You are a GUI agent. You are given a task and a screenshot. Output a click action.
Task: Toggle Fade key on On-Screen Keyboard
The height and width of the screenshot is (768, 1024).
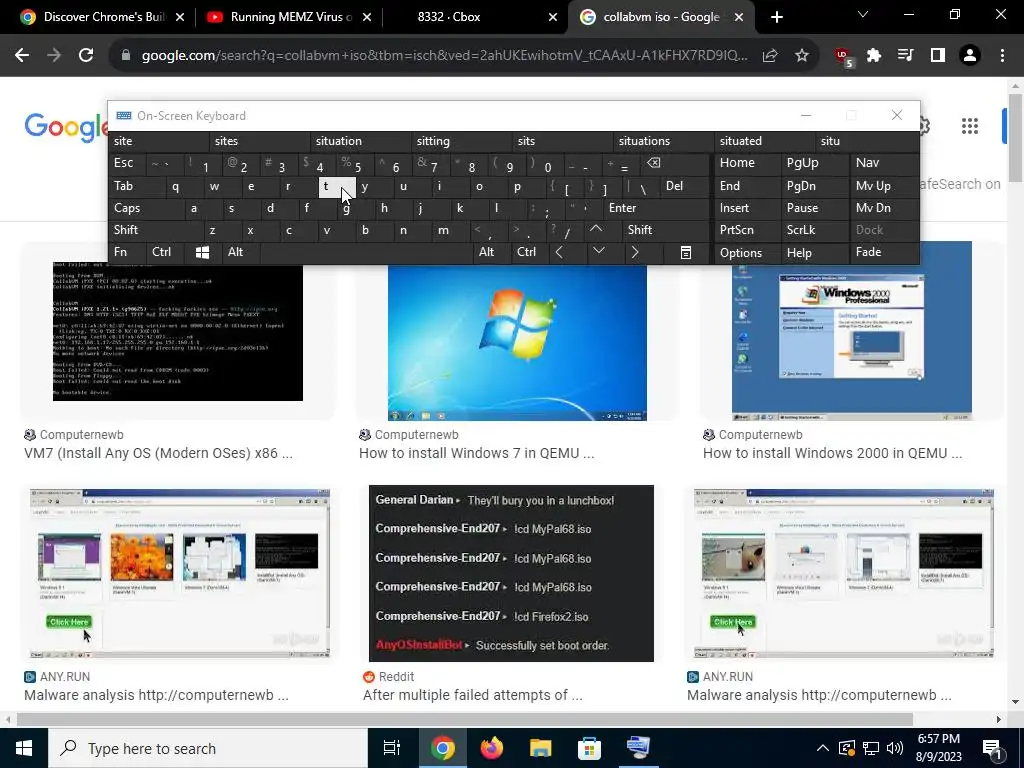click(x=884, y=252)
